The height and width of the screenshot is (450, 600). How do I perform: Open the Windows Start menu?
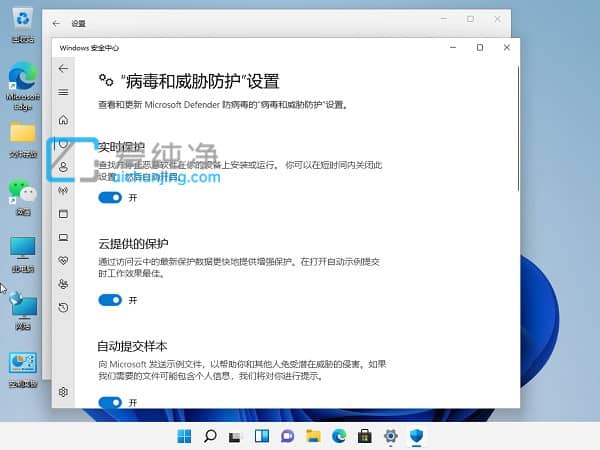coord(184,436)
